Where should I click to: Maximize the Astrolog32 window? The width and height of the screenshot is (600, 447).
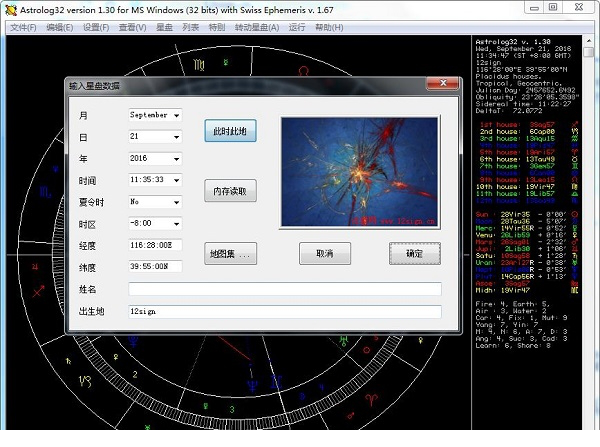(553, 7)
